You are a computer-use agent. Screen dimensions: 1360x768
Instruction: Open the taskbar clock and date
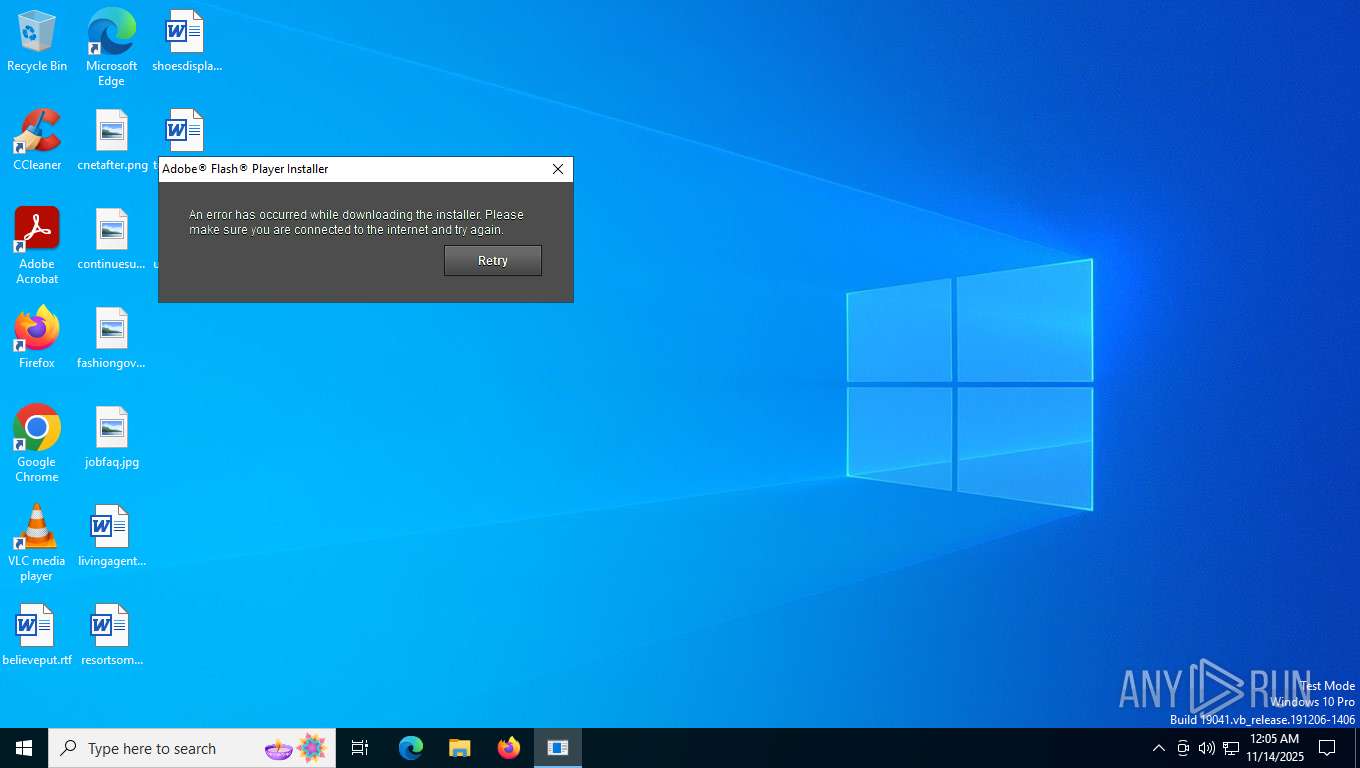pyautogui.click(x=1274, y=748)
